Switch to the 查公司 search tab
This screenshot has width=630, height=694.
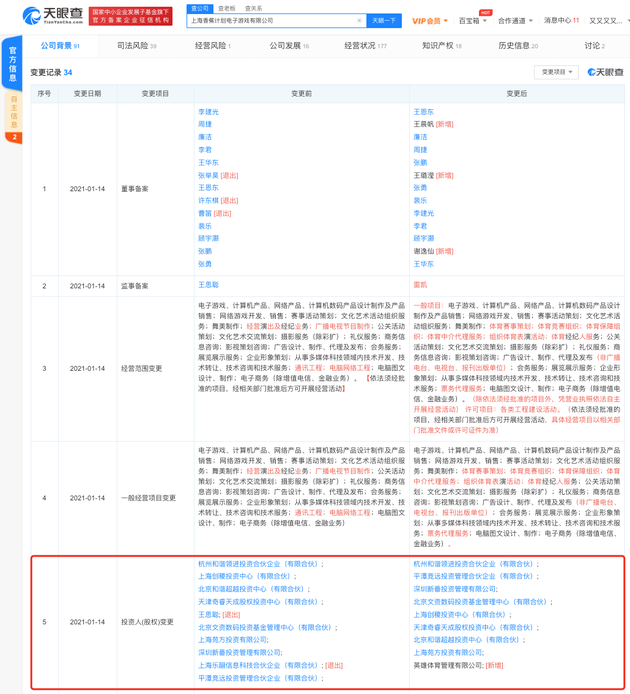pyautogui.click(x=200, y=8)
